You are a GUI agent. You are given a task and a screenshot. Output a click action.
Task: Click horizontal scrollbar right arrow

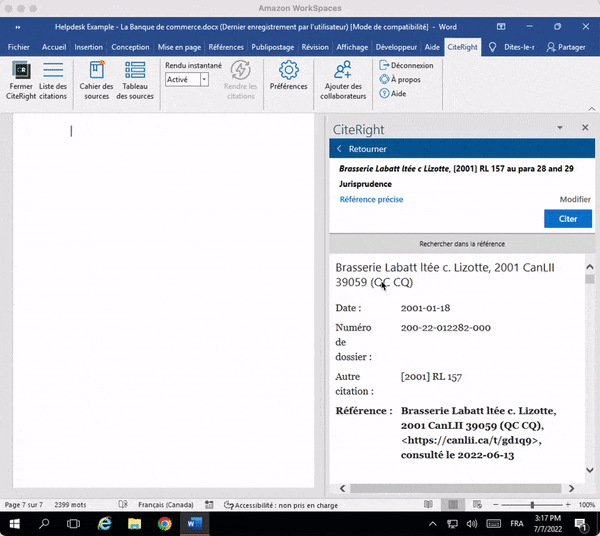(571, 489)
